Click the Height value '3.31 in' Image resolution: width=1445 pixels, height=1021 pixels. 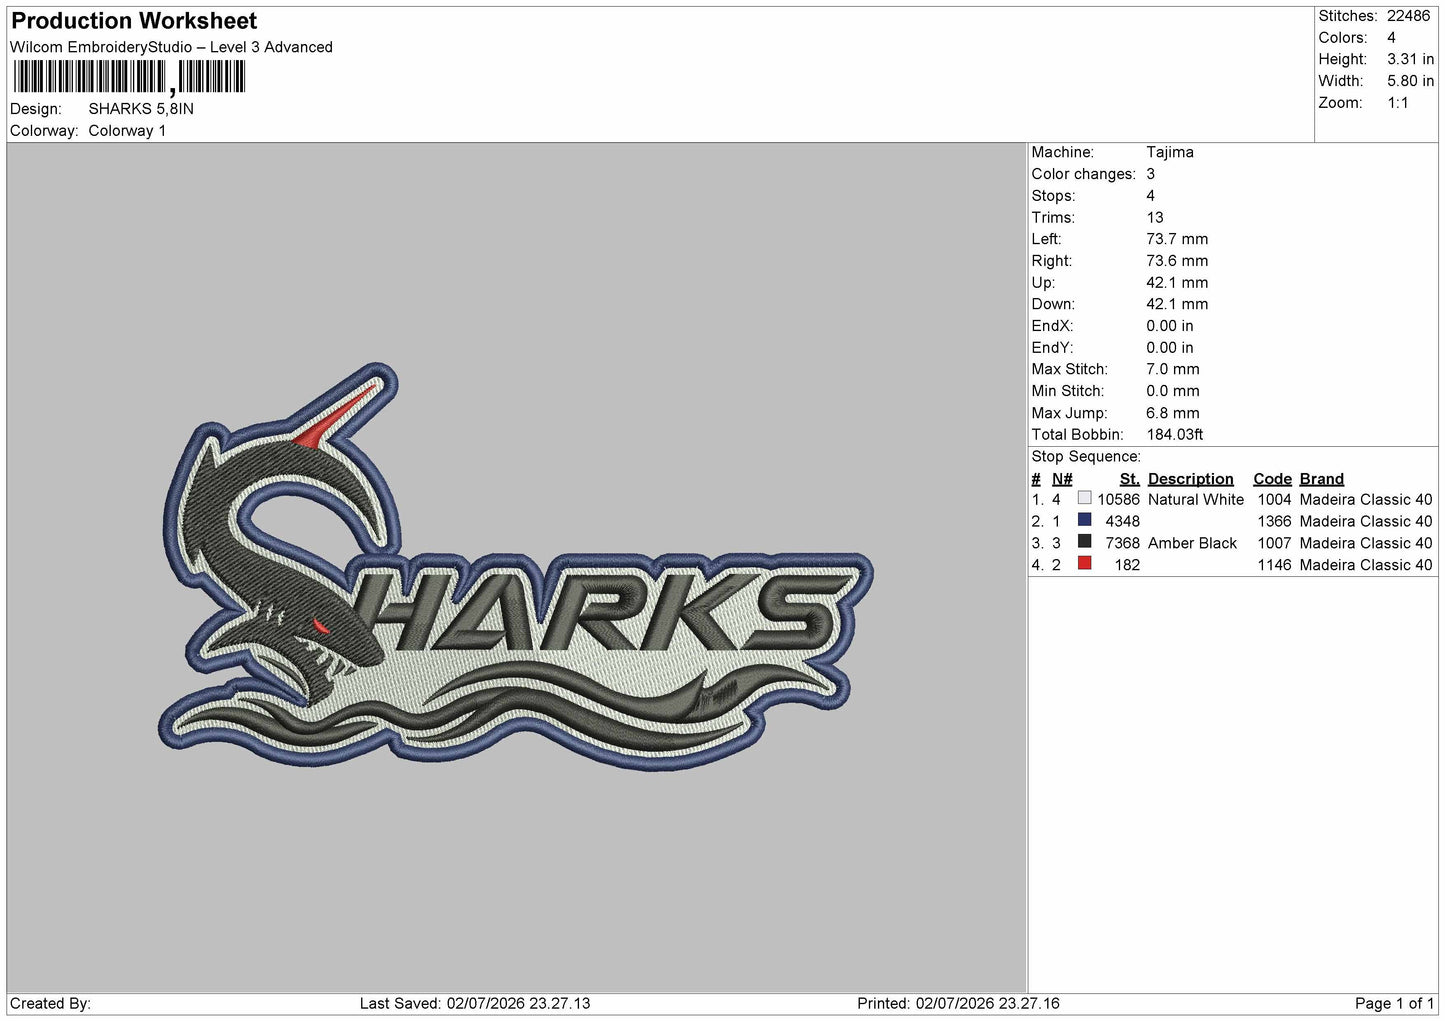1410,59
